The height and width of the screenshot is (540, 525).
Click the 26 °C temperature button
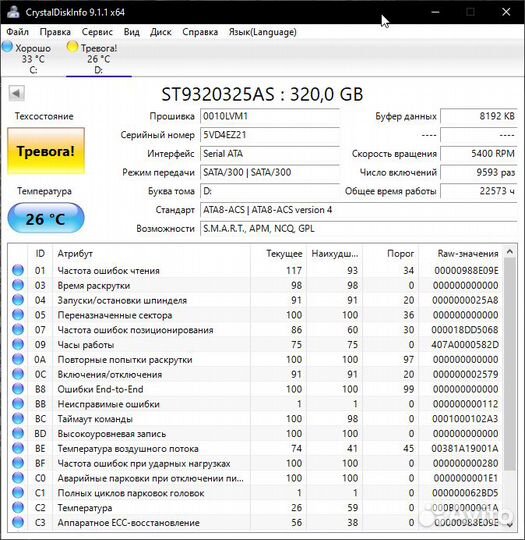(46, 218)
